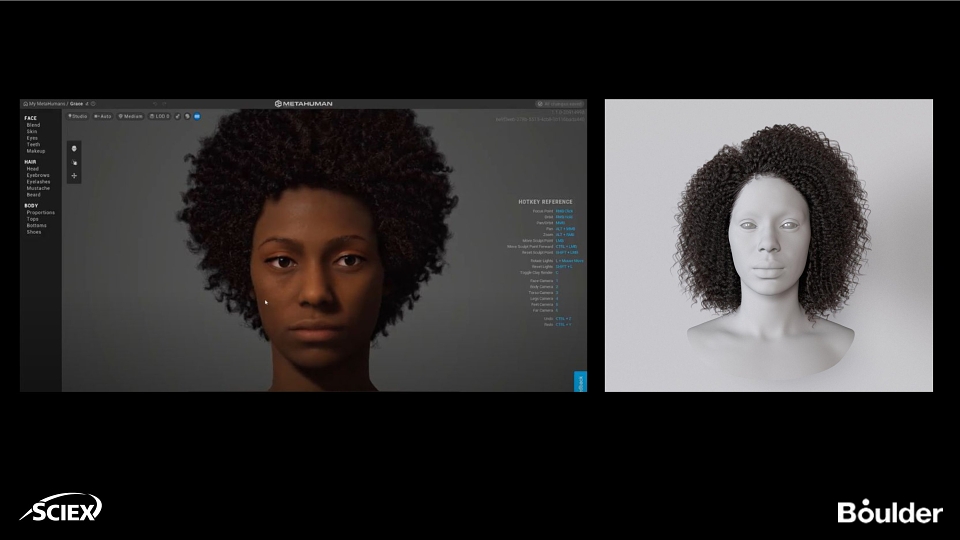Click the Toggle Clay Render hotkey row

[x=539, y=273]
